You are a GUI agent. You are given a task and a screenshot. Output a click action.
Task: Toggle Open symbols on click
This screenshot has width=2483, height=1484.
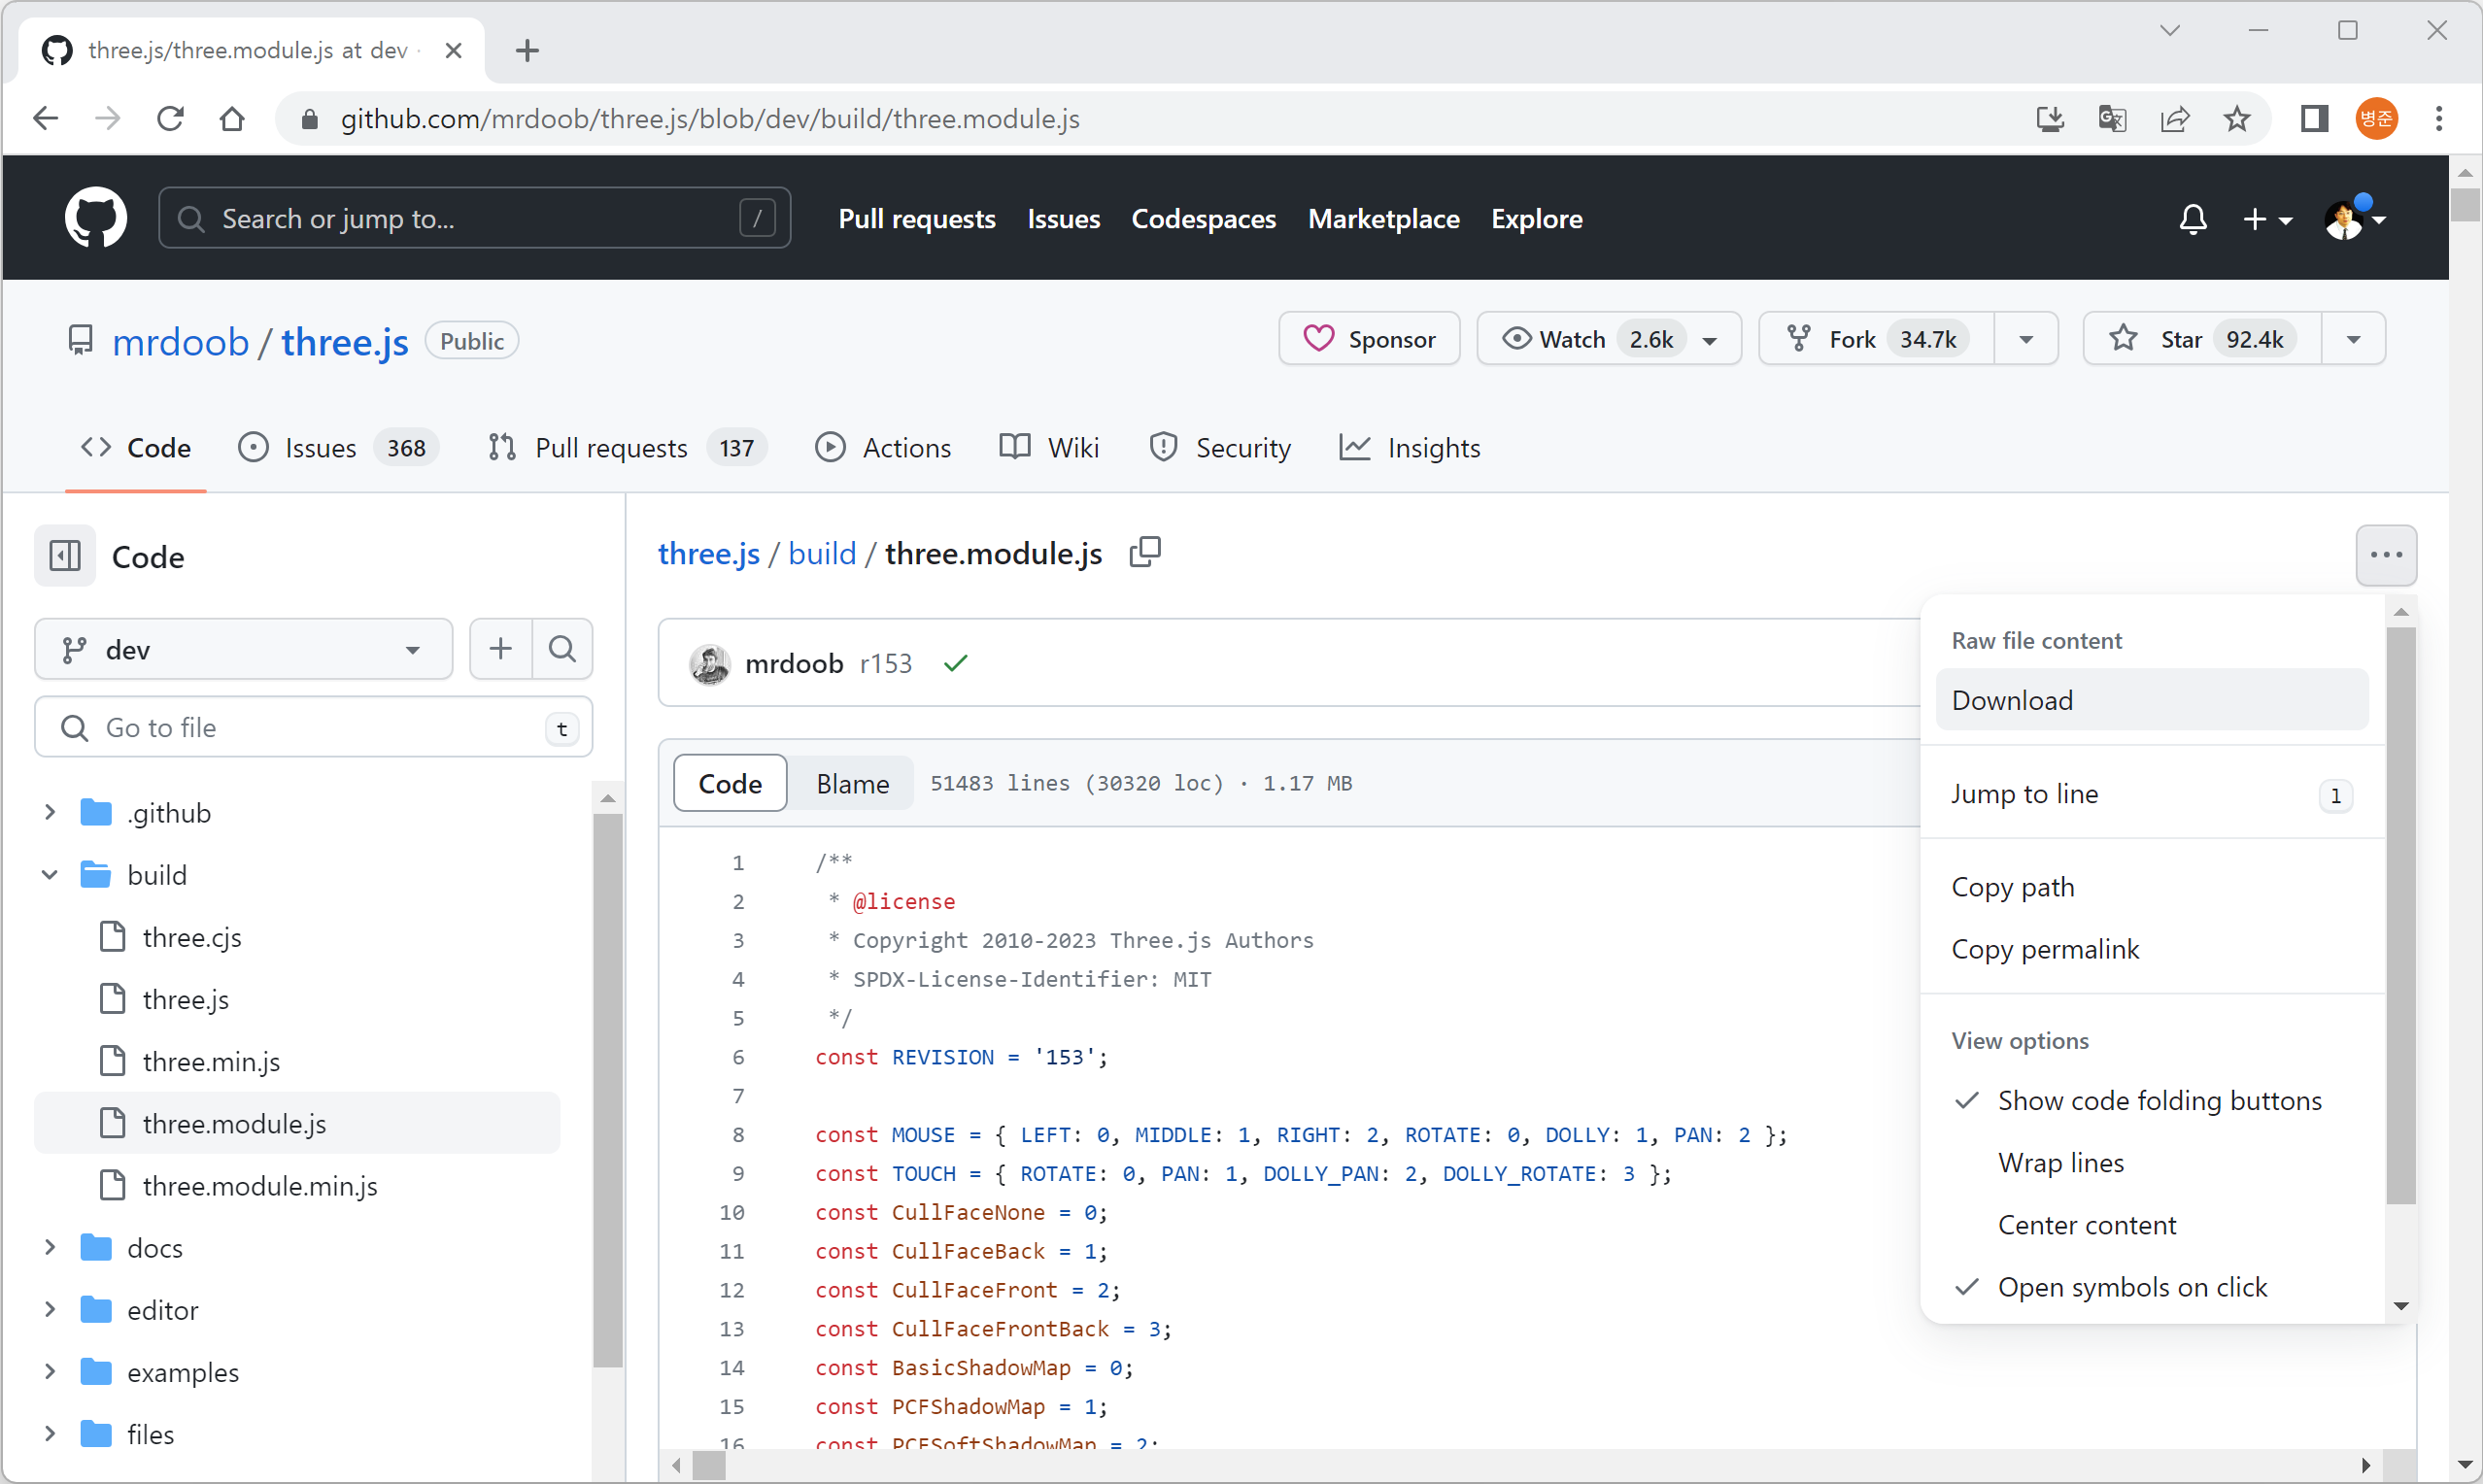pos(2131,1287)
